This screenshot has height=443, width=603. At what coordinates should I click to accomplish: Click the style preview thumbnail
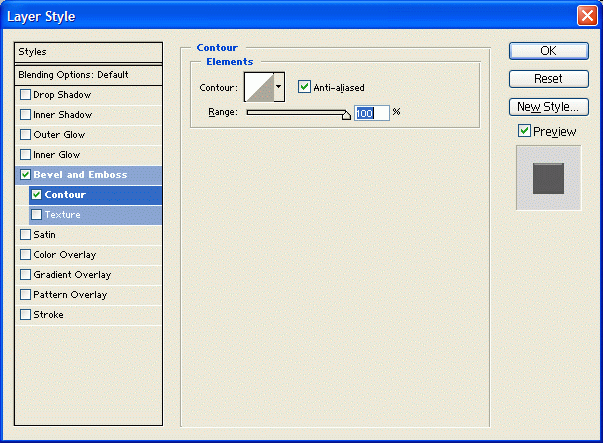548,177
